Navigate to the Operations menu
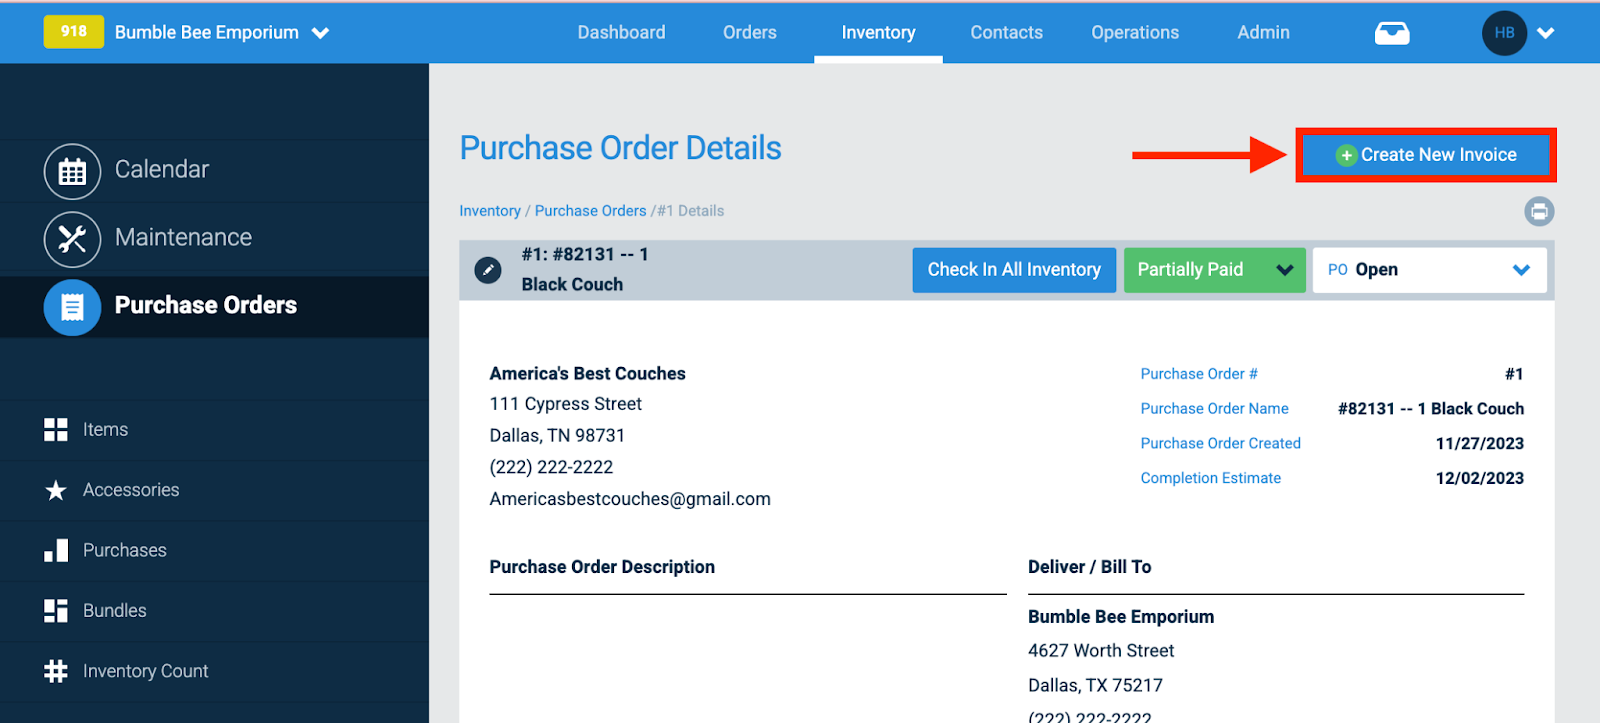The image size is (1600, 723). (x=1134, y=32)
